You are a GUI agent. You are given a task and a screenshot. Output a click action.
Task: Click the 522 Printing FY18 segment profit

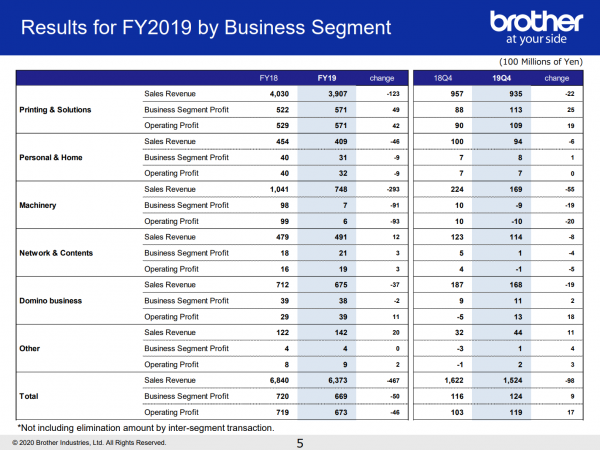tap(282, 110)
